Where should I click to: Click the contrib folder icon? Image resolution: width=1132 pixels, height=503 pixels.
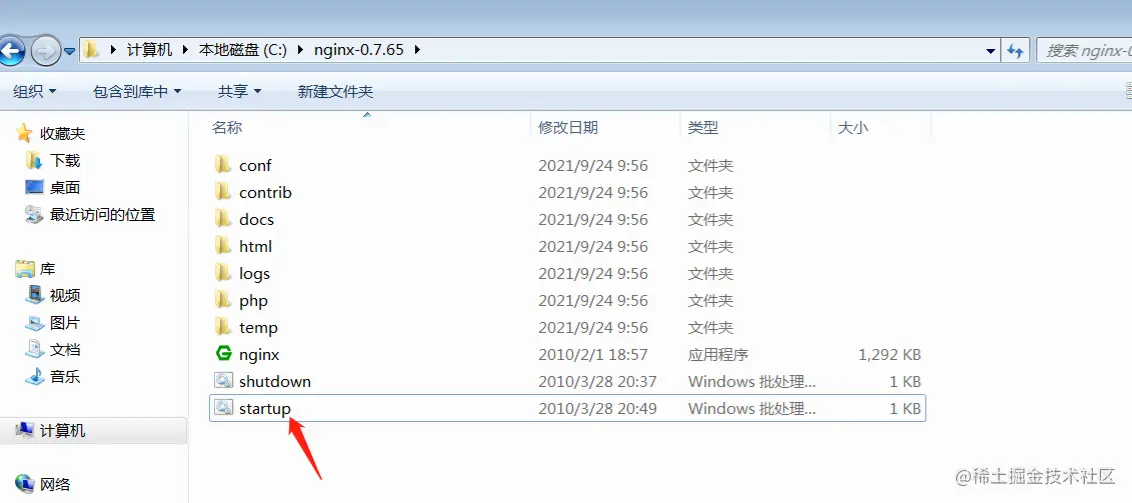(223, 193)
